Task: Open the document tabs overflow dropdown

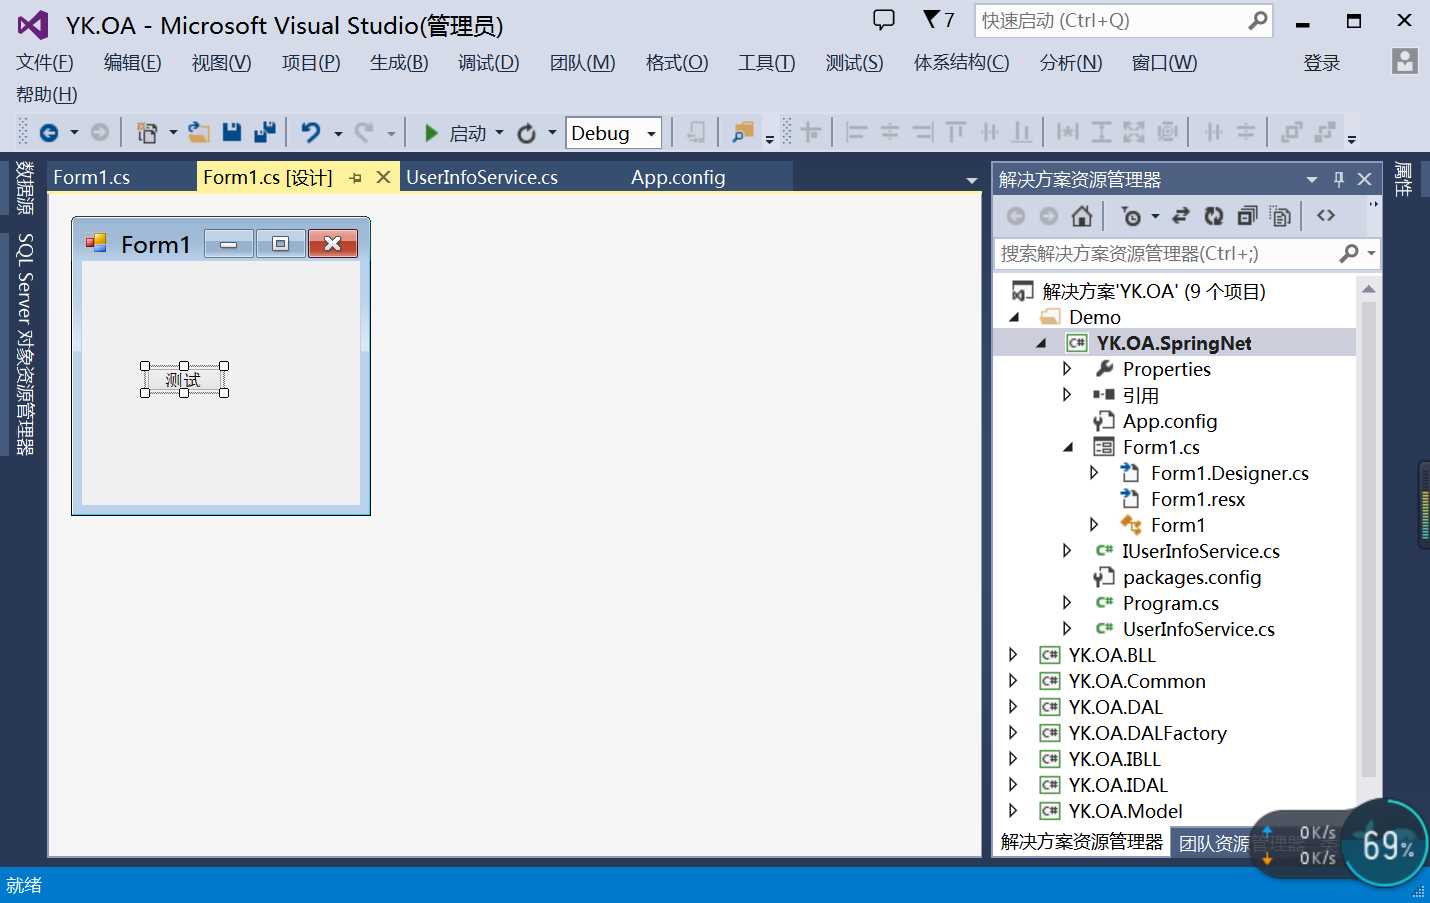Action: [x=971, y=180]
